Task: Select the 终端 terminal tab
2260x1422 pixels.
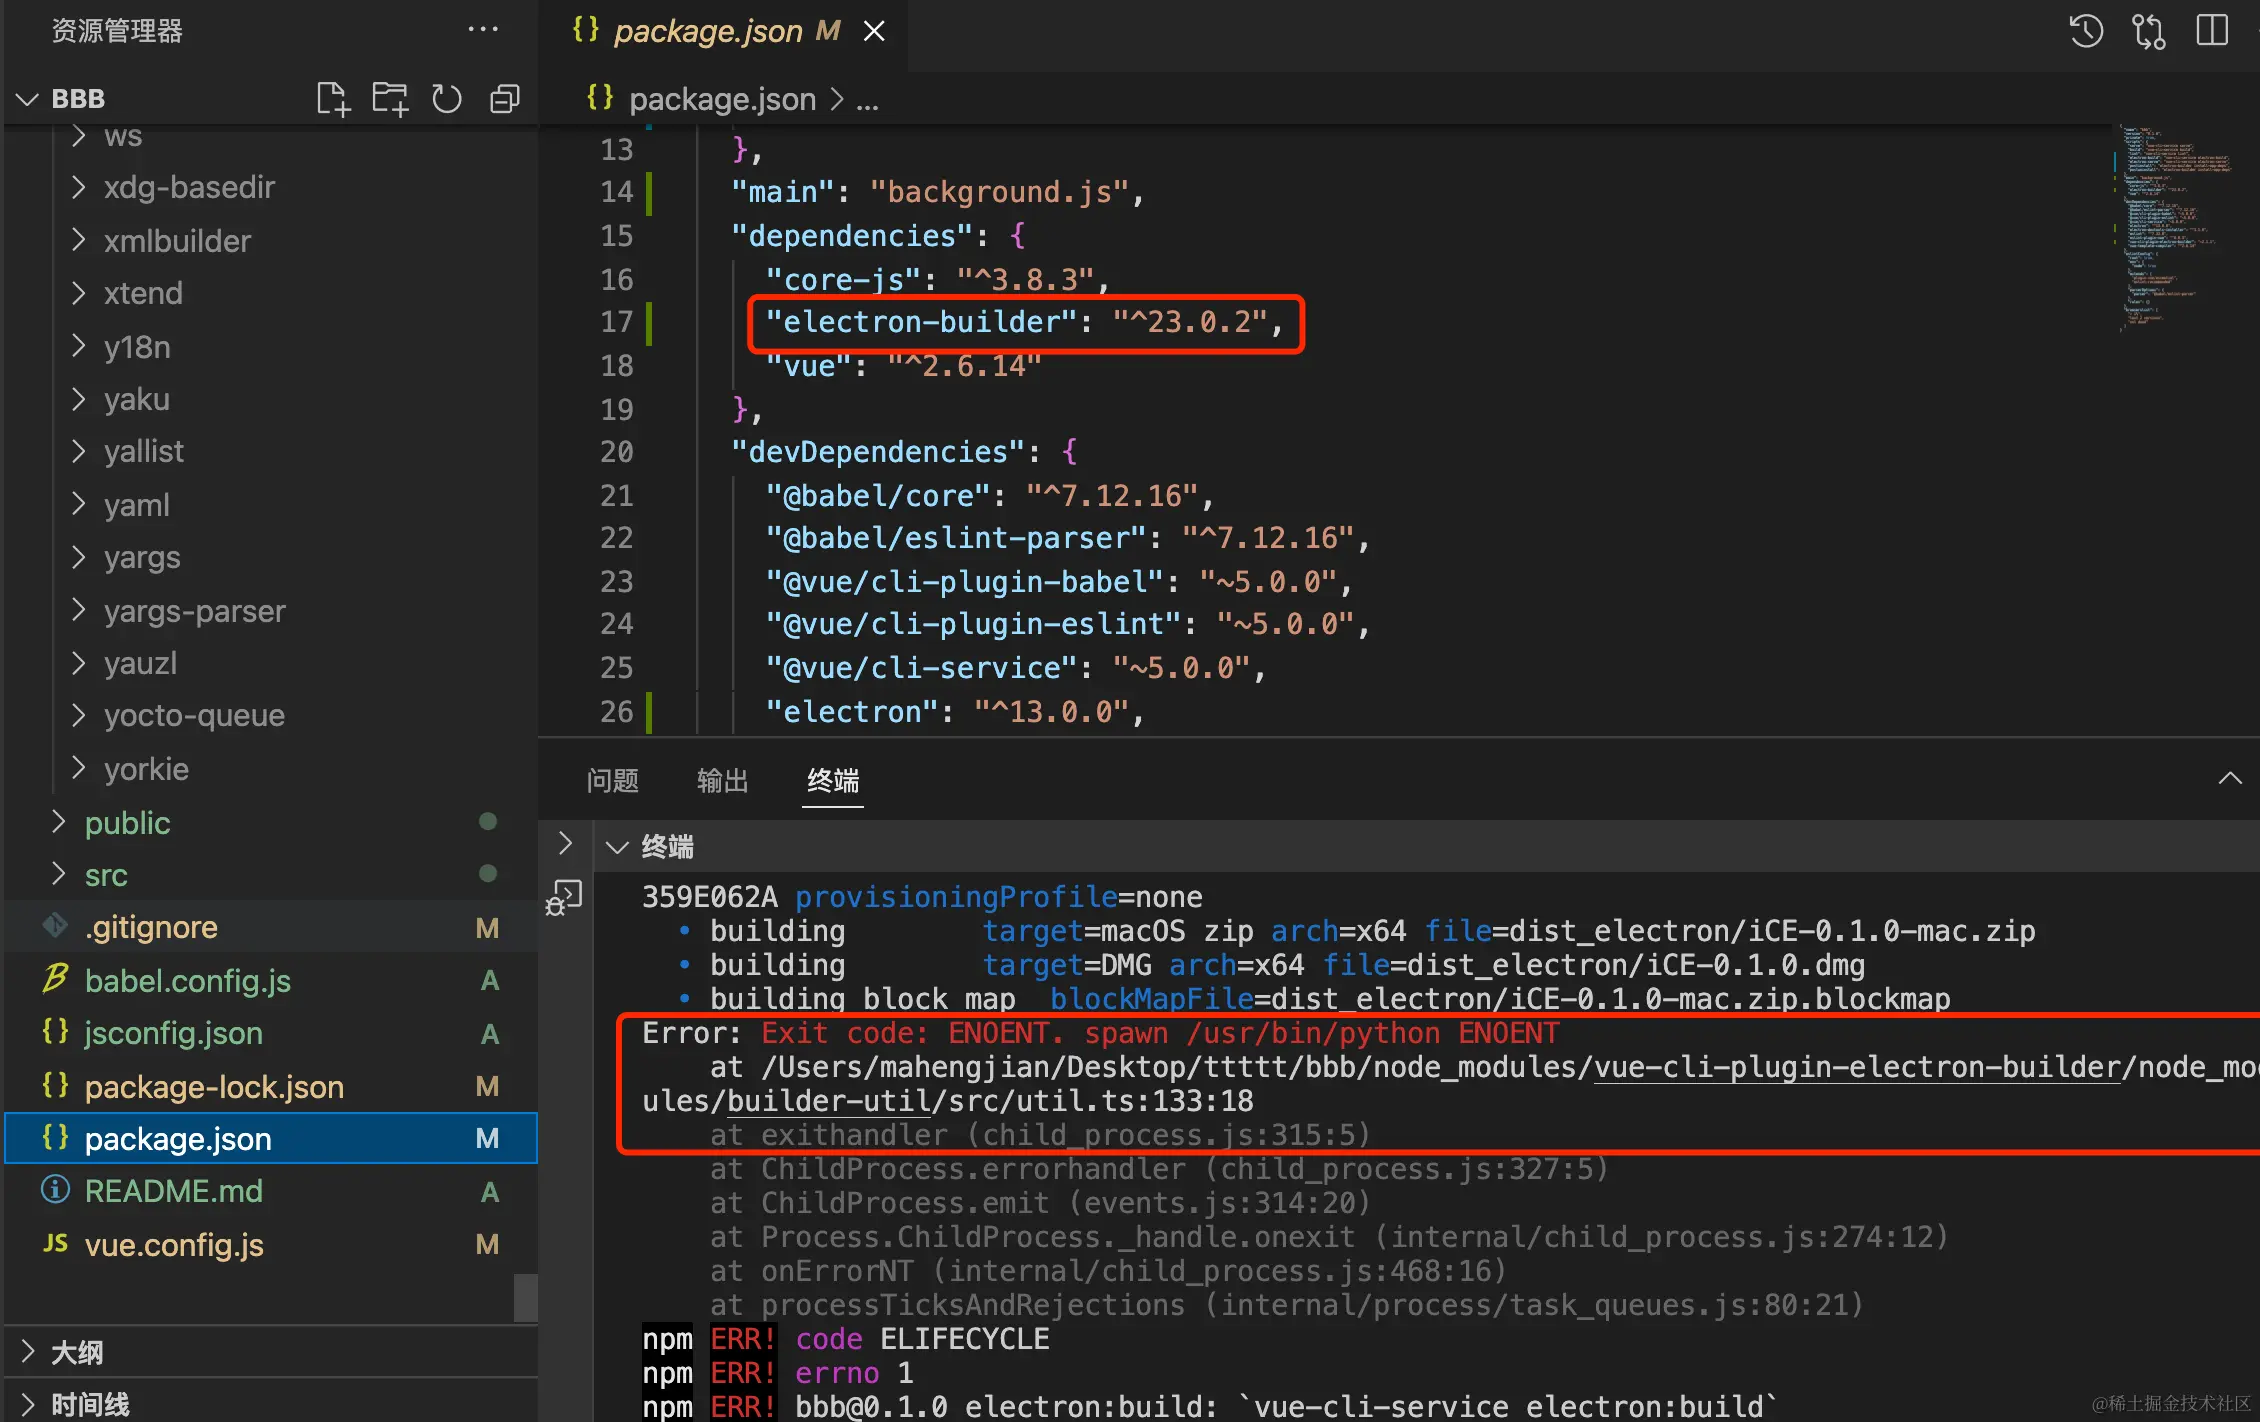Action: coord(833,780)
